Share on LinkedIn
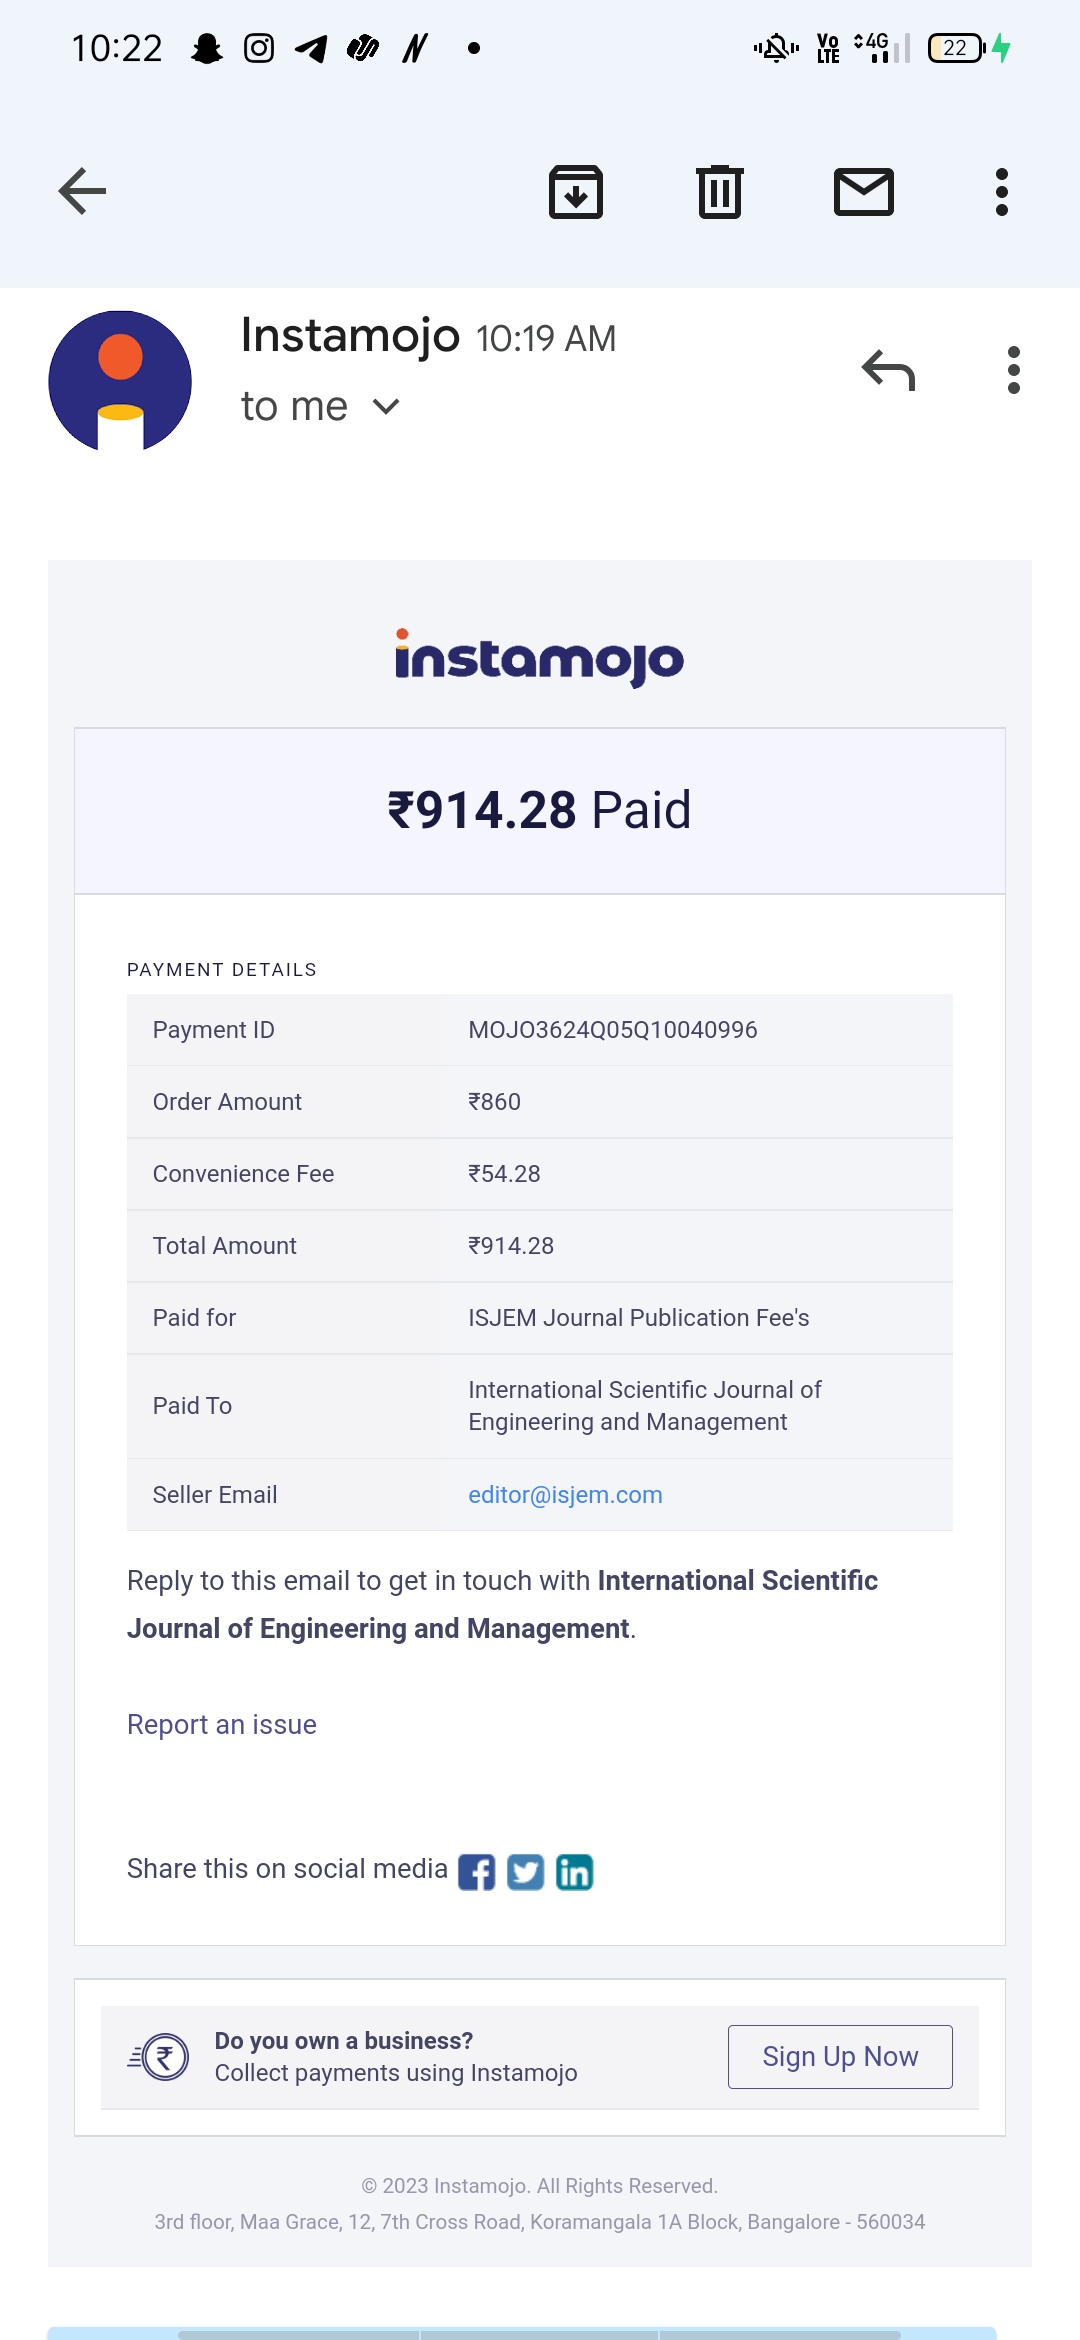 574,1872
